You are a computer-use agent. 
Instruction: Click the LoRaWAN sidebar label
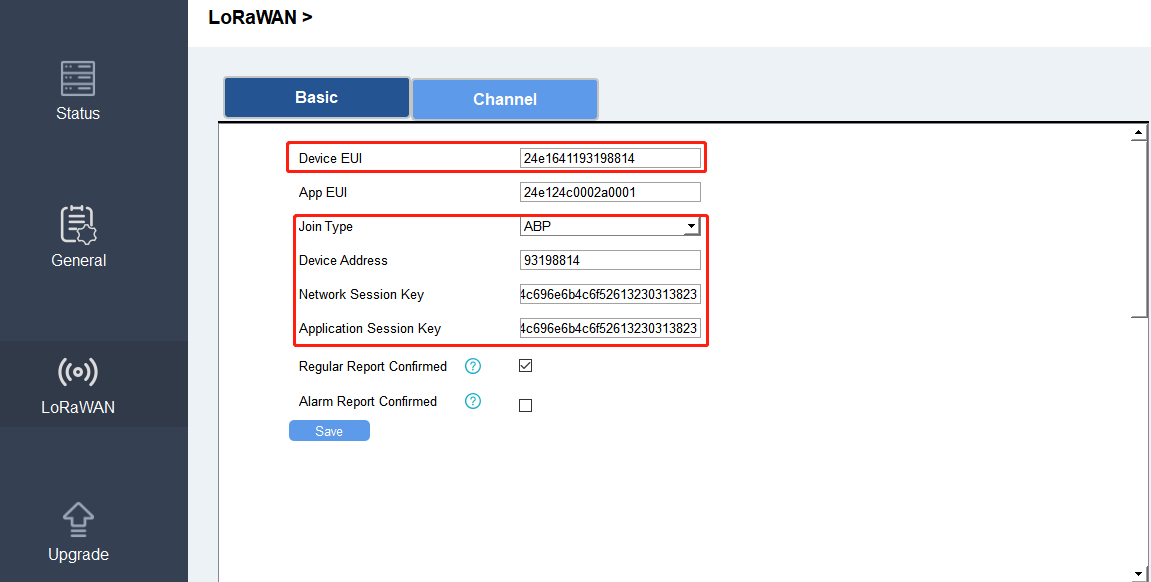78,407
